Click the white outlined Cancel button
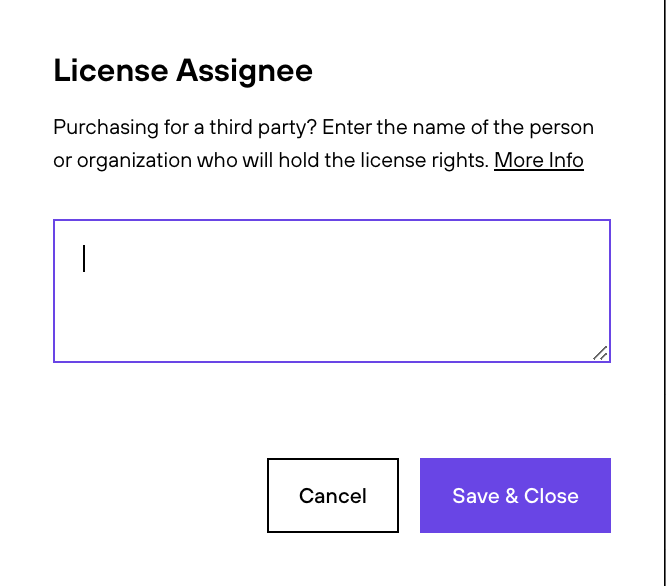 pyautogui.click(x=333, y=495)
